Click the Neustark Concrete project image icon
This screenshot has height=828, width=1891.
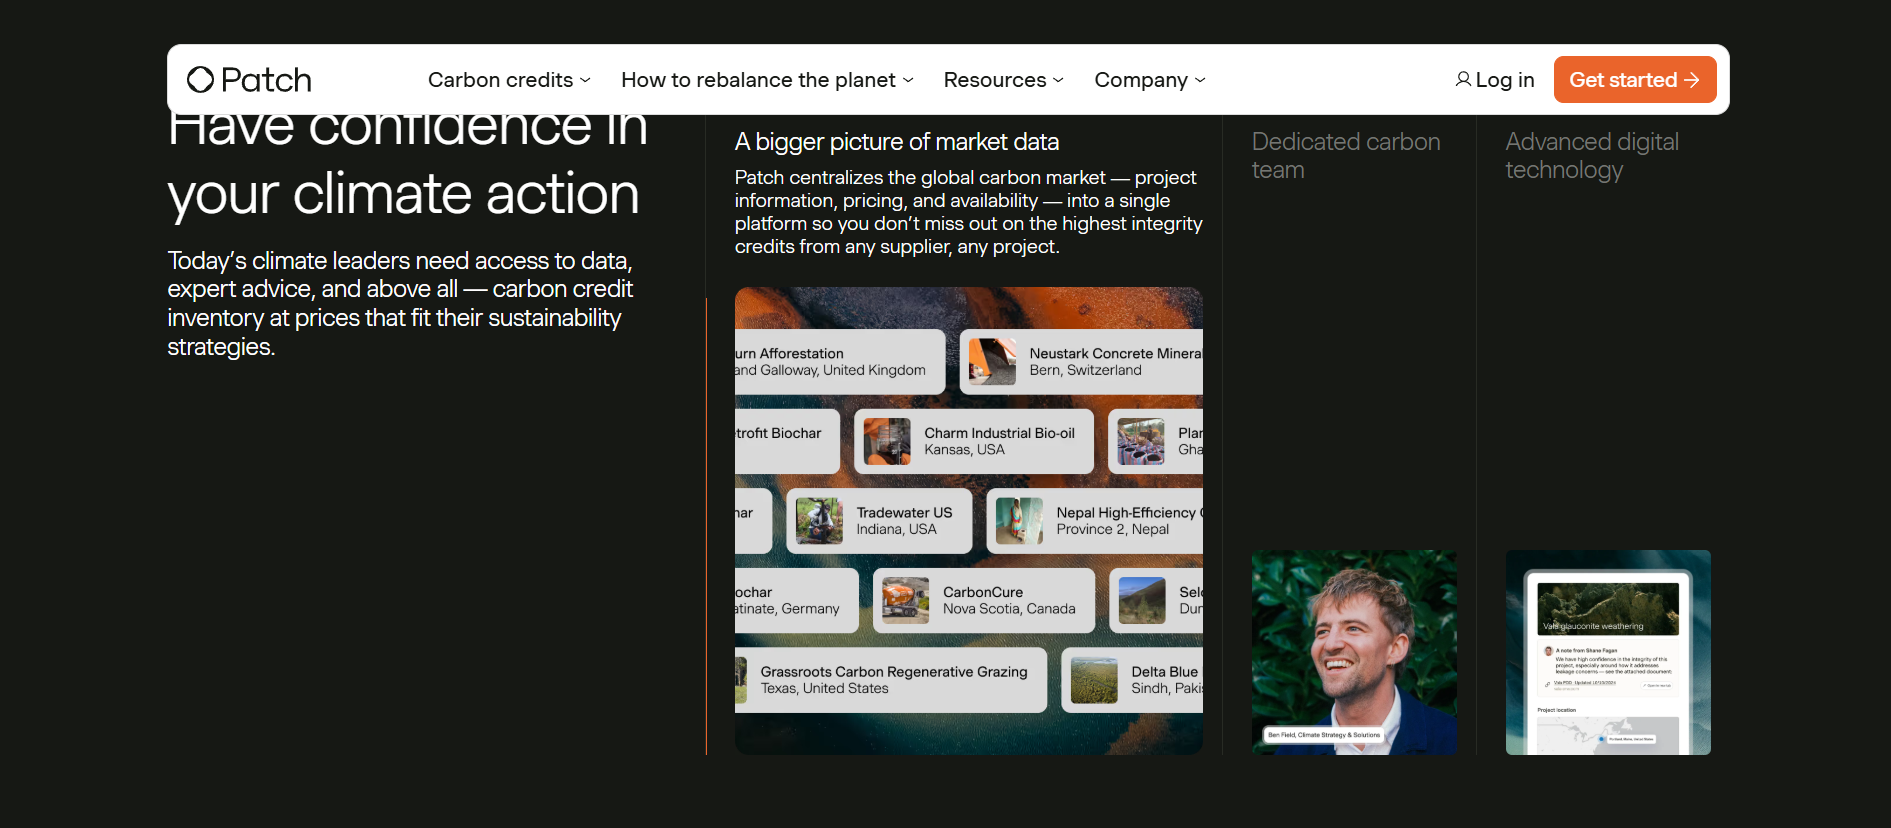tap(992, 362)
